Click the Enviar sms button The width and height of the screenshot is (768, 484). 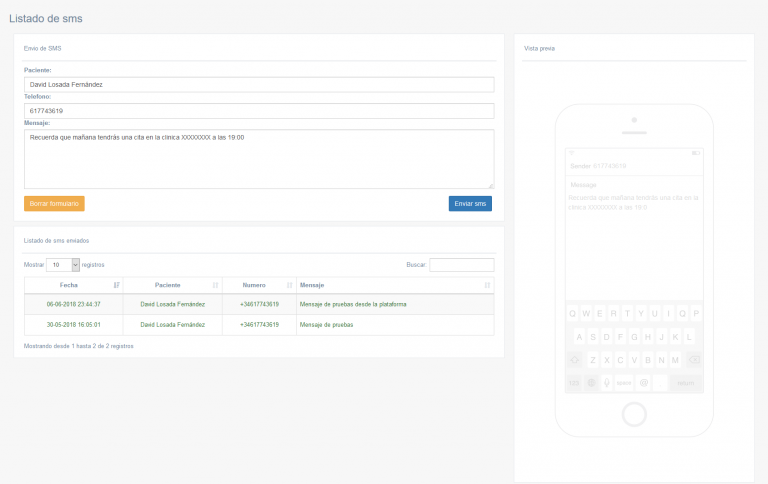(x=470, y=203)
